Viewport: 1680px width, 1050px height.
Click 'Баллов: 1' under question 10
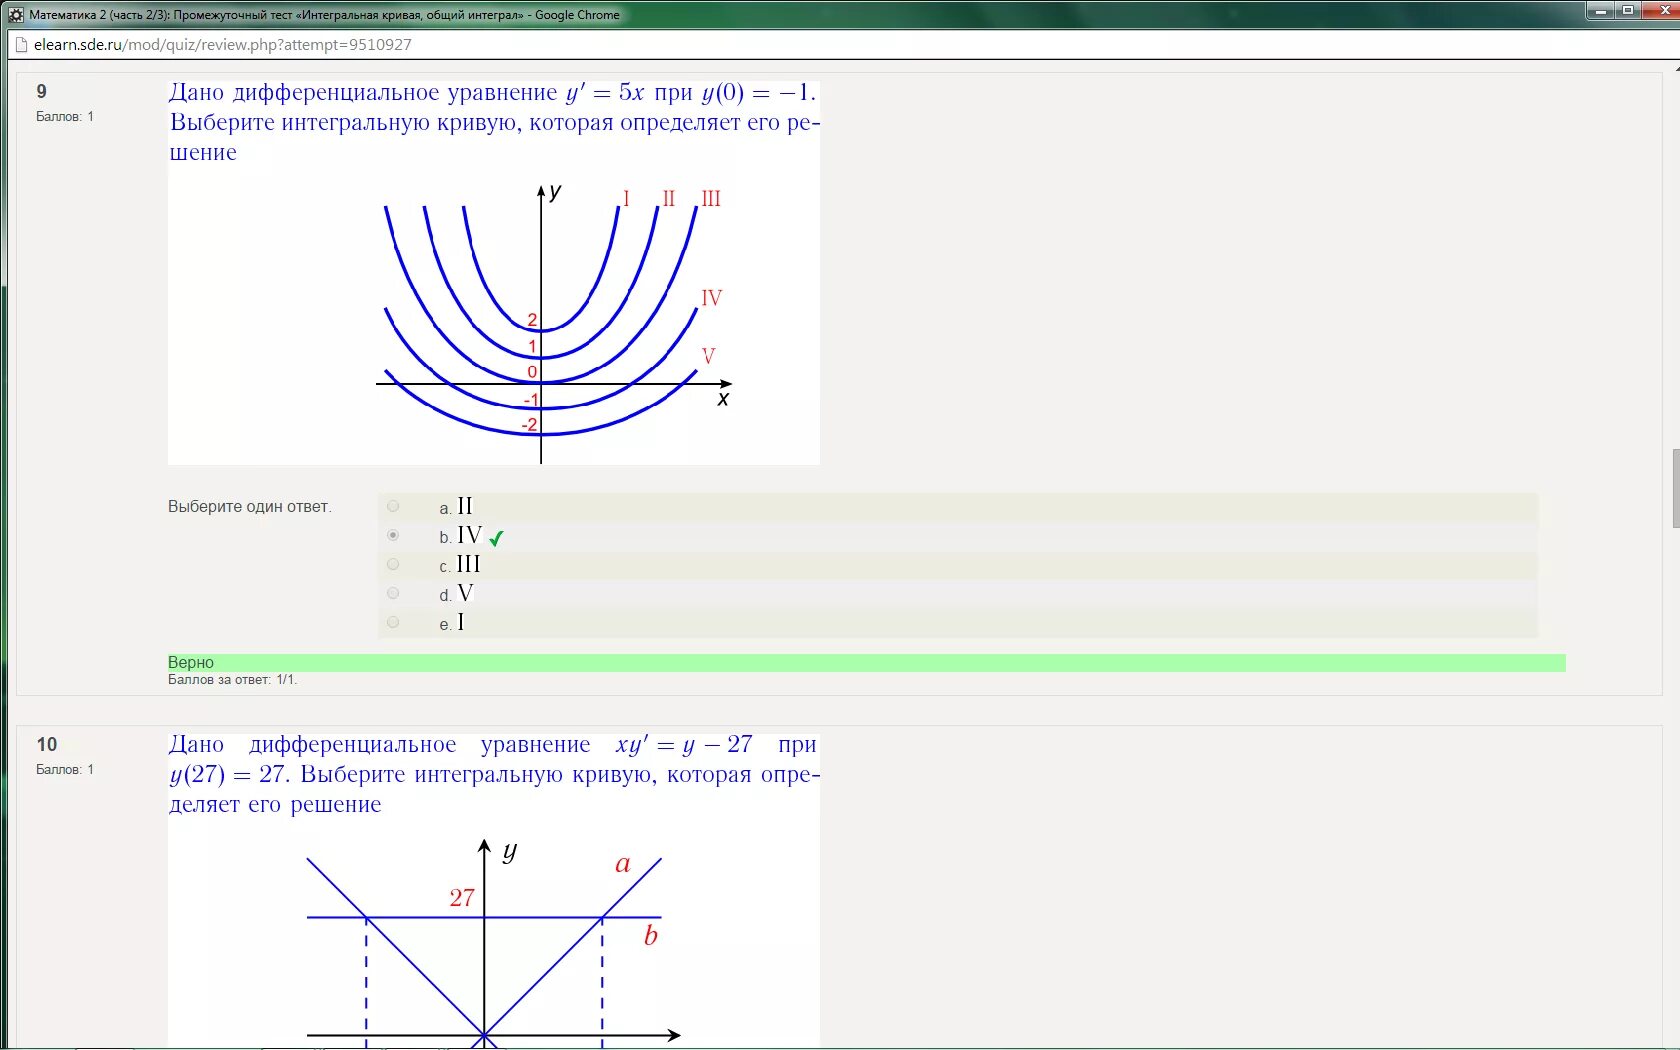[65, 770]
